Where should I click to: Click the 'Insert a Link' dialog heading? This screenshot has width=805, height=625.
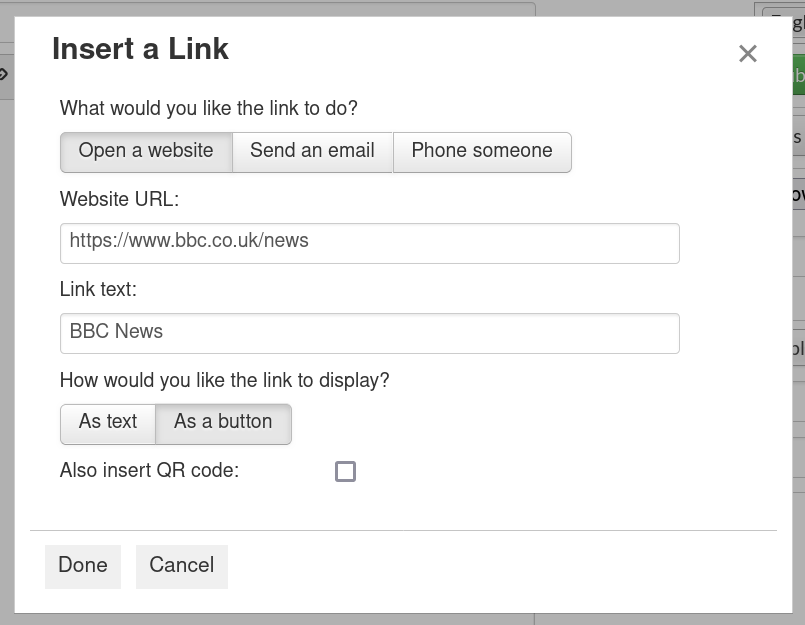(140, 49)
